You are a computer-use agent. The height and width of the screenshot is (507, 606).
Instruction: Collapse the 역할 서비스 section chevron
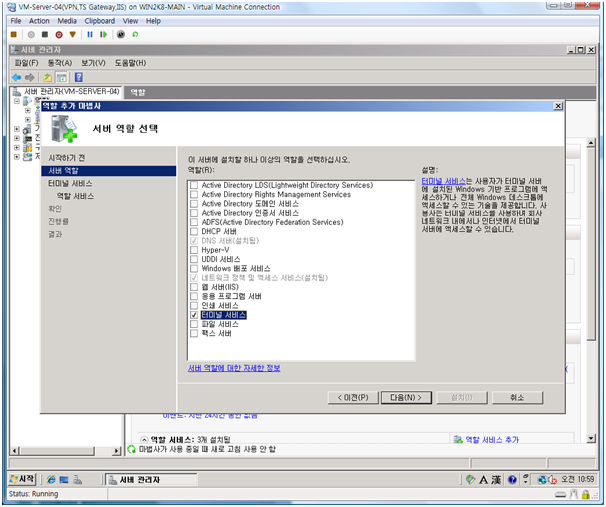[x=144, y=440]
